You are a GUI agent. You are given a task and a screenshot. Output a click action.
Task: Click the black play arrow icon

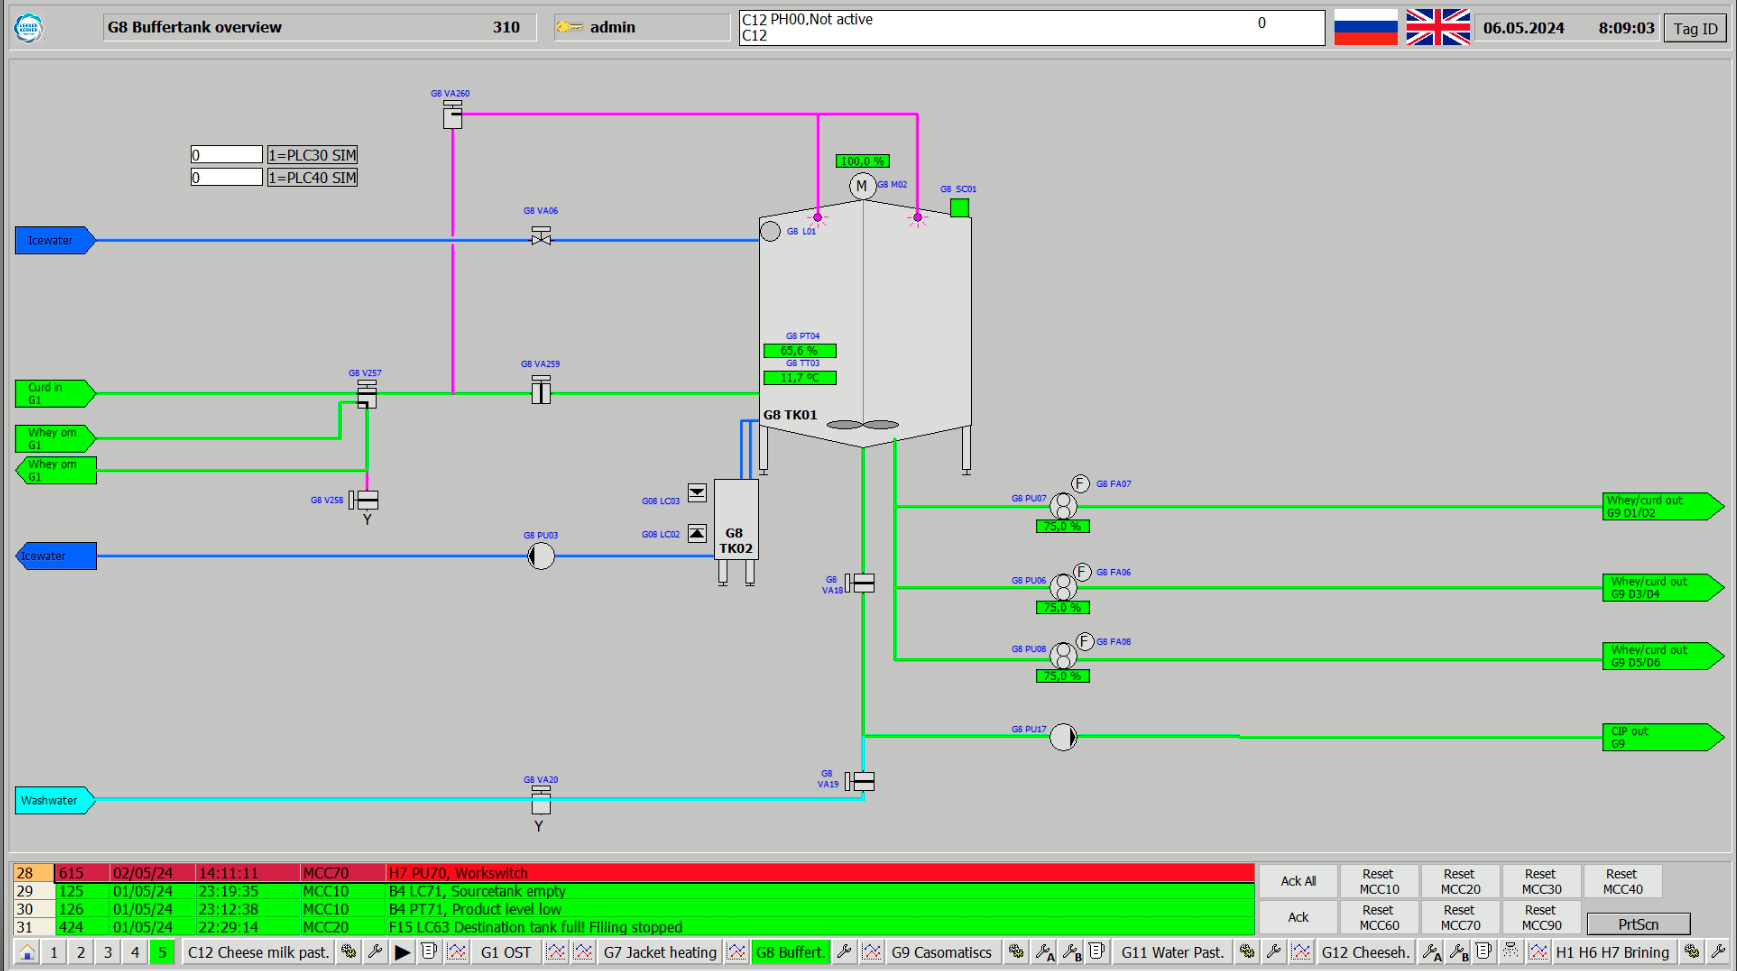click(x=402, y=952)
